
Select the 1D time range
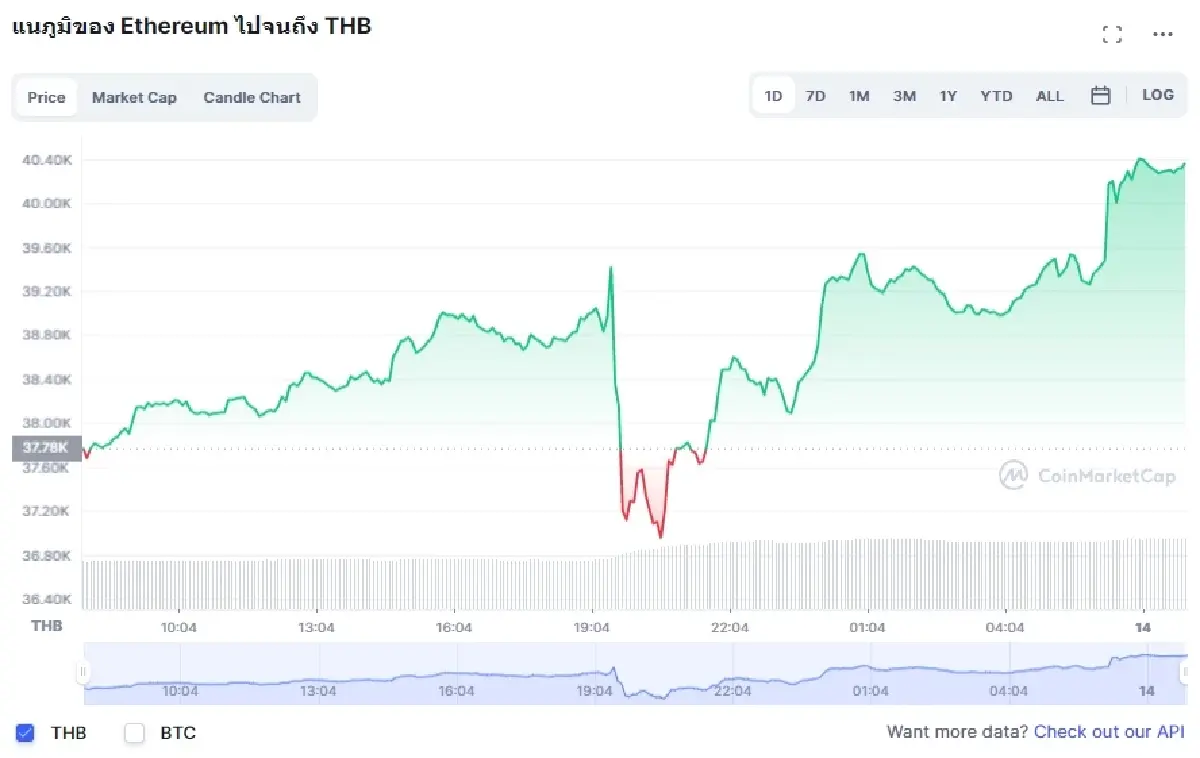[772, 94]
